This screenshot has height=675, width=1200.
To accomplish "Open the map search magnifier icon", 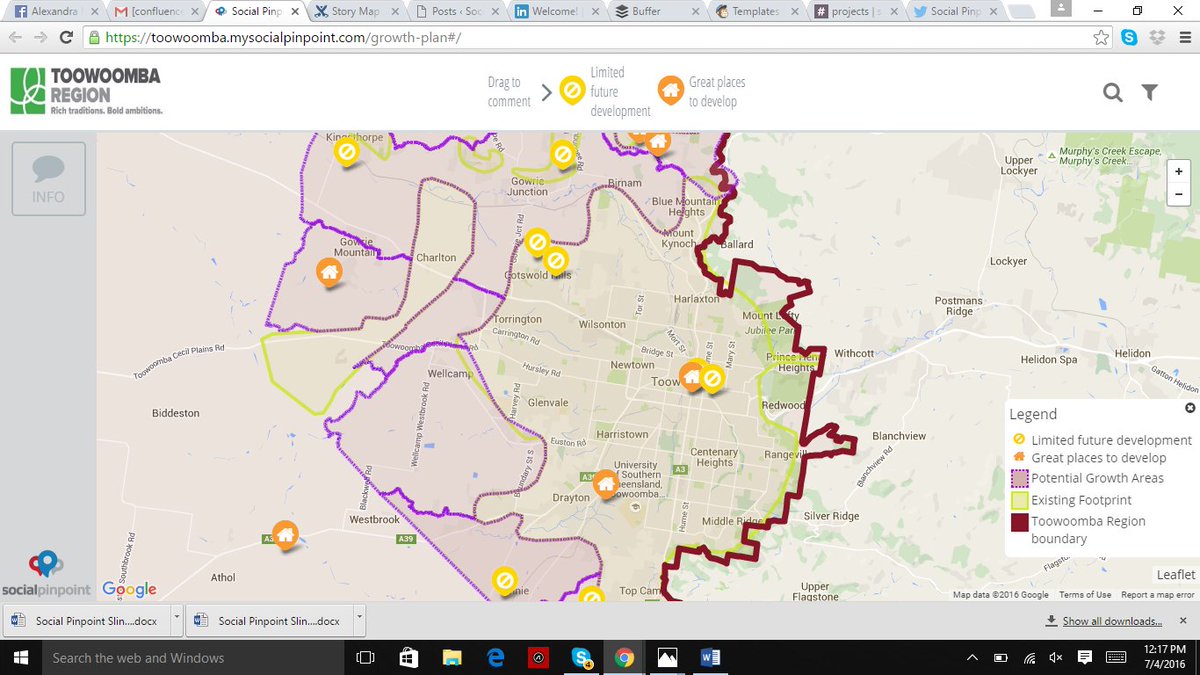I will click(1112, 93).
